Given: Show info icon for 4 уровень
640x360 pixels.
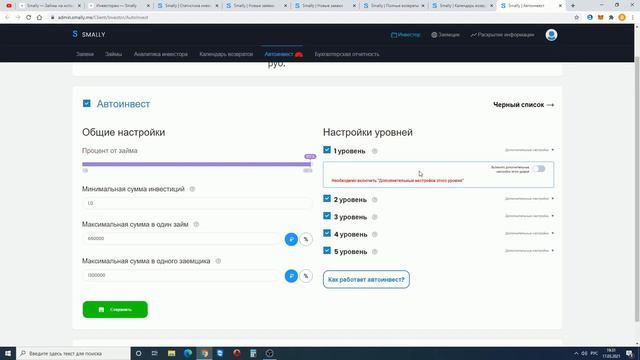Looking at the screenshot, I should pos(375,234).
